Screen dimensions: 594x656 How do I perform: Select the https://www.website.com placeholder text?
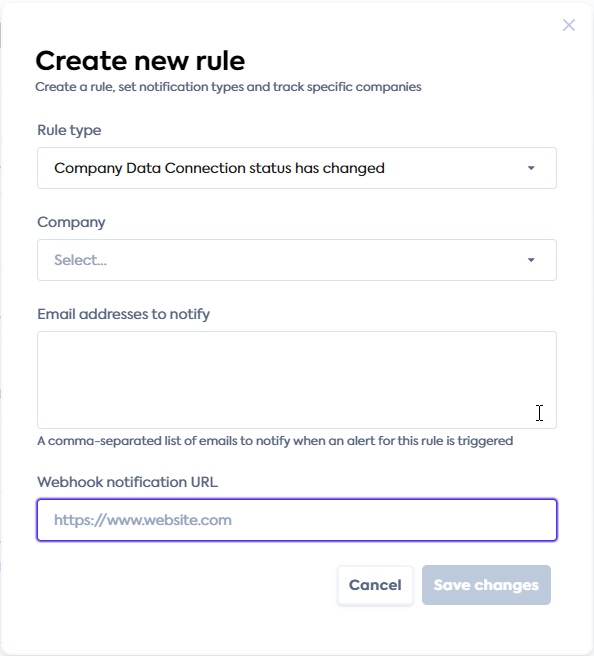tap(143, 520)
